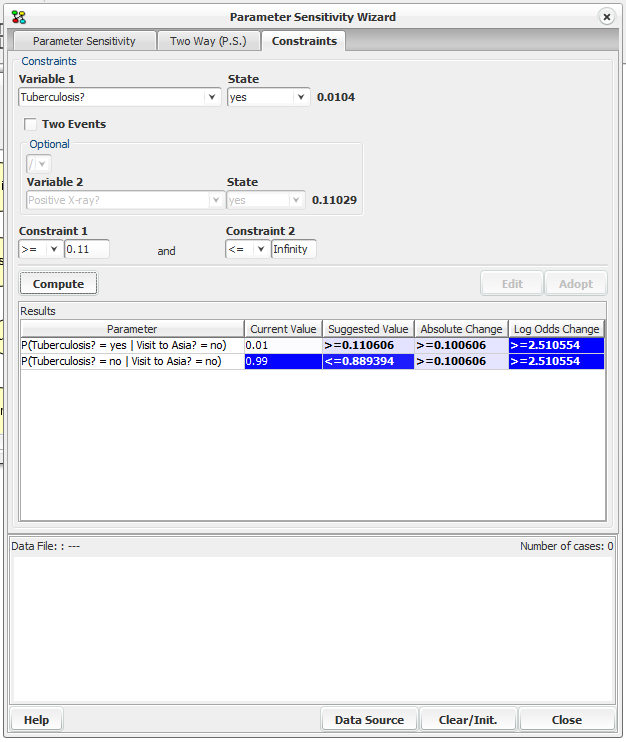
Task: Open the Variable 1 State yes dropdown
Action: pos(268,97)
